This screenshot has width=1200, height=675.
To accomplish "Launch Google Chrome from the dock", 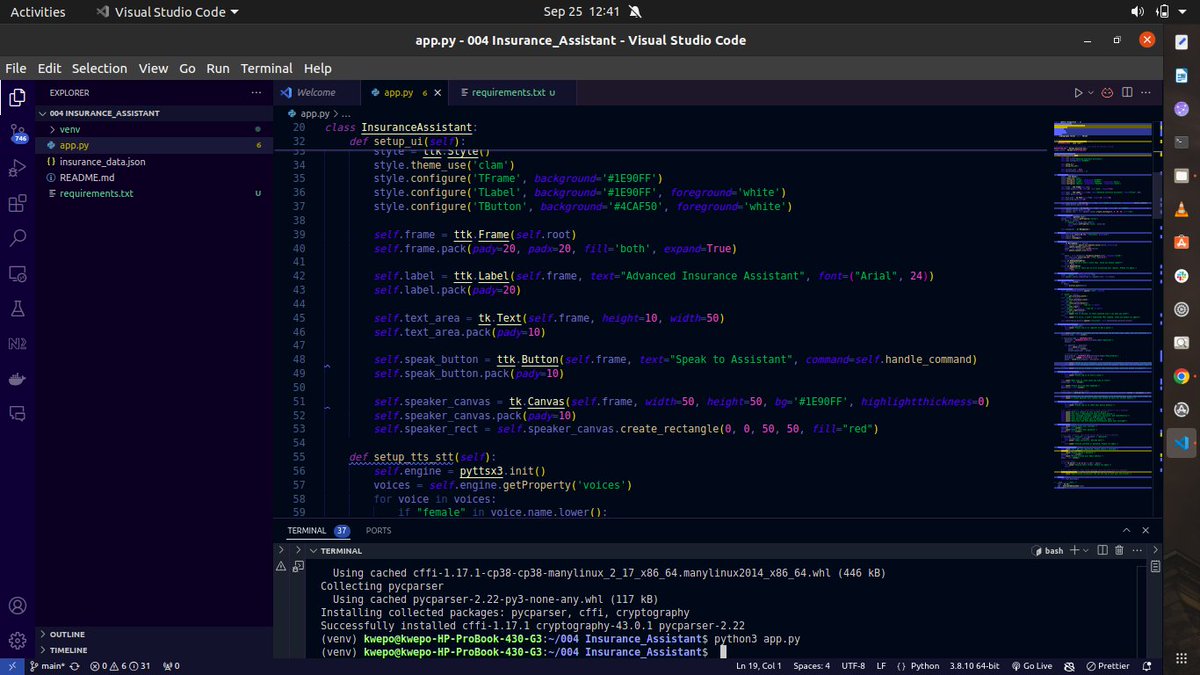I will 1181,376.
